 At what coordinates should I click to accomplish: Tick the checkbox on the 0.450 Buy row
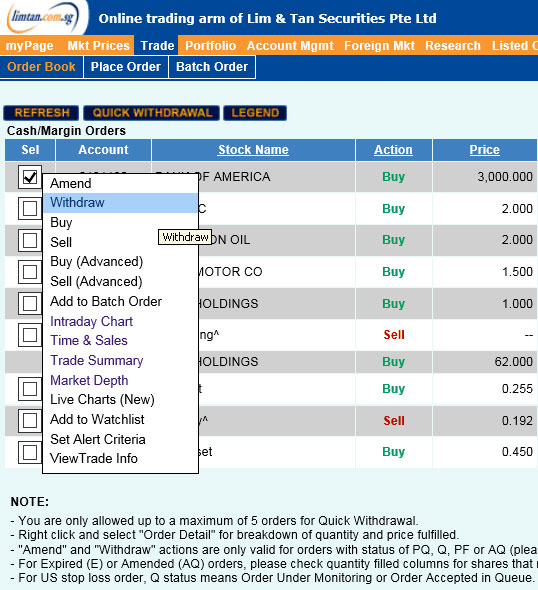coord(30,452)
